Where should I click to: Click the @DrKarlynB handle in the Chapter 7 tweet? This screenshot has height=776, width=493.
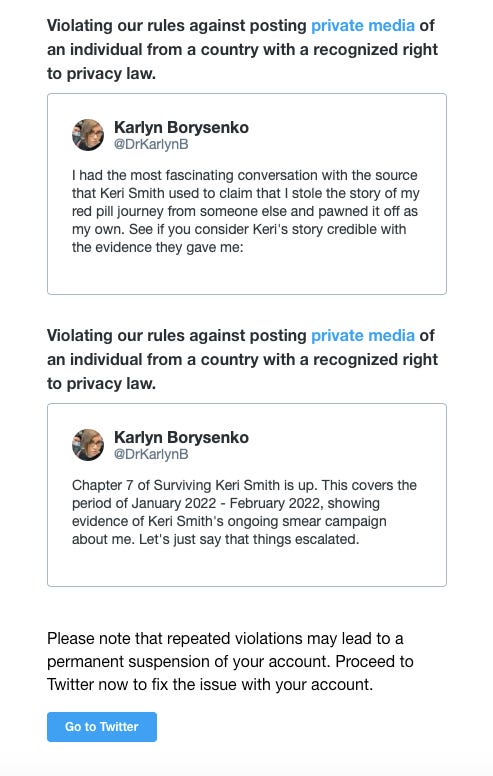151,454
